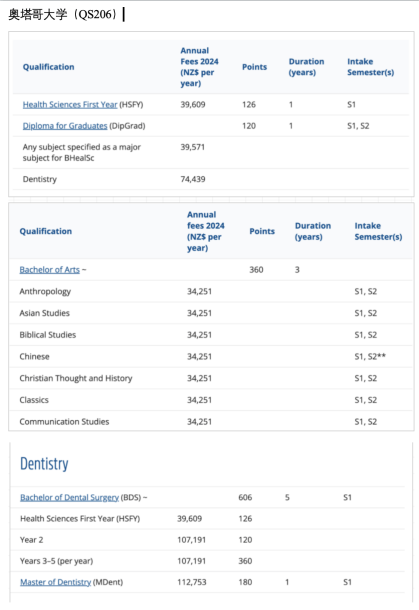The width and height of the screenshot is (419, 610).
Task: Click the 奥塔哥大学 (QS206) title text
Action: pyautogui.click(x=63, y=14)
